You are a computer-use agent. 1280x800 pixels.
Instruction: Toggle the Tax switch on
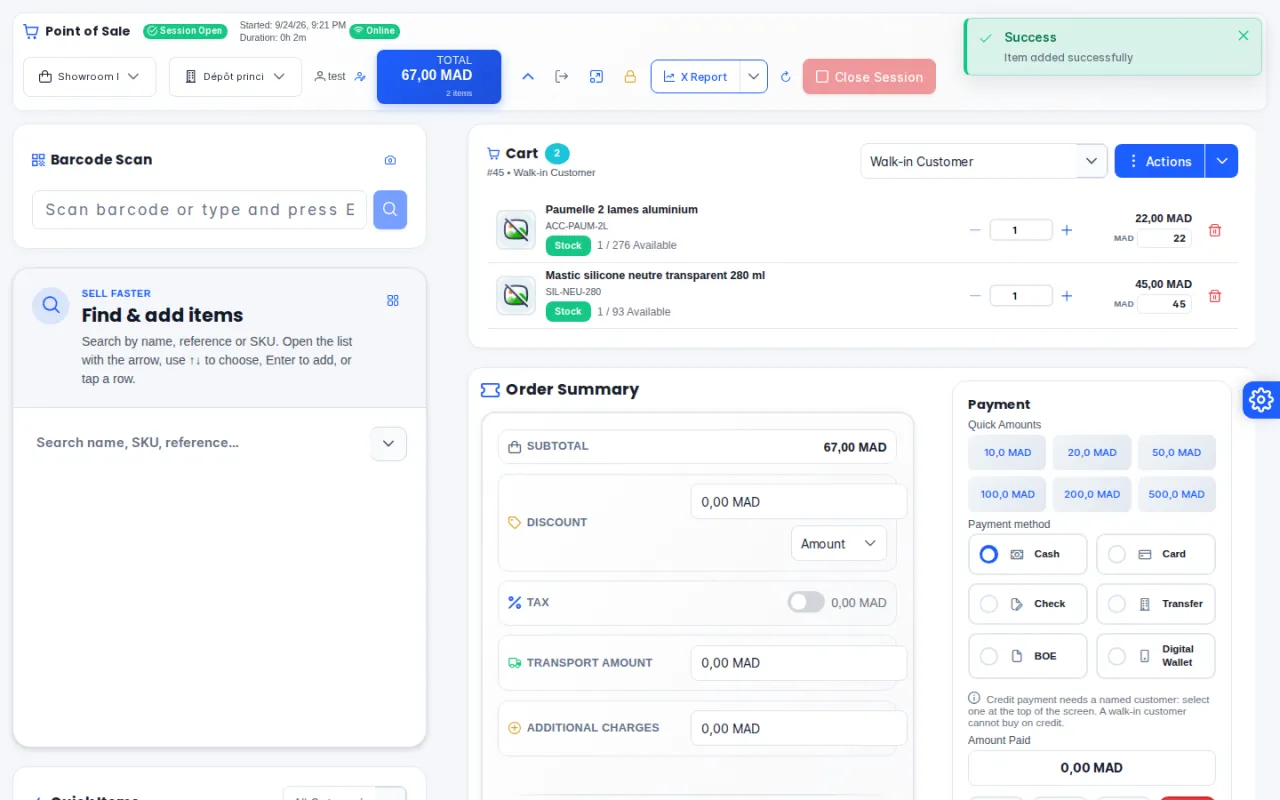click(x=806, y=602)
